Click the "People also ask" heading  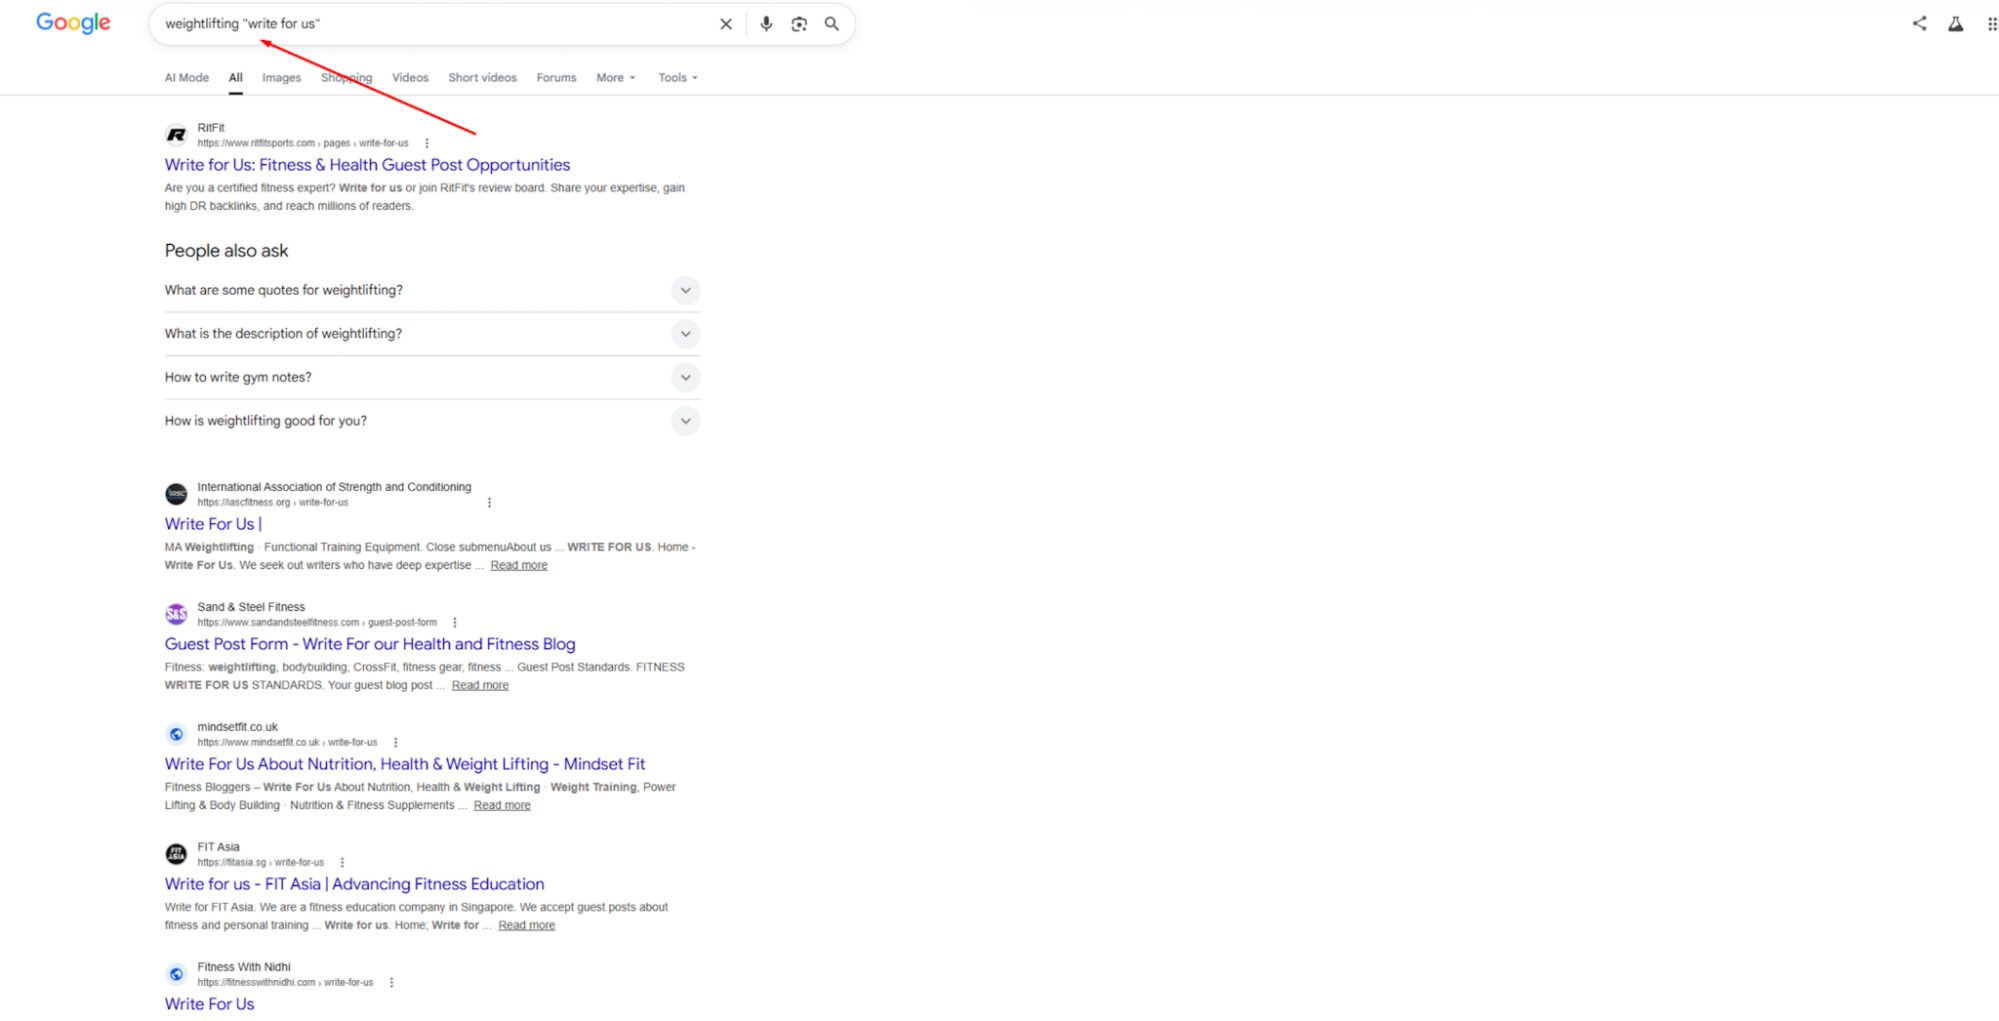[226, 251]
